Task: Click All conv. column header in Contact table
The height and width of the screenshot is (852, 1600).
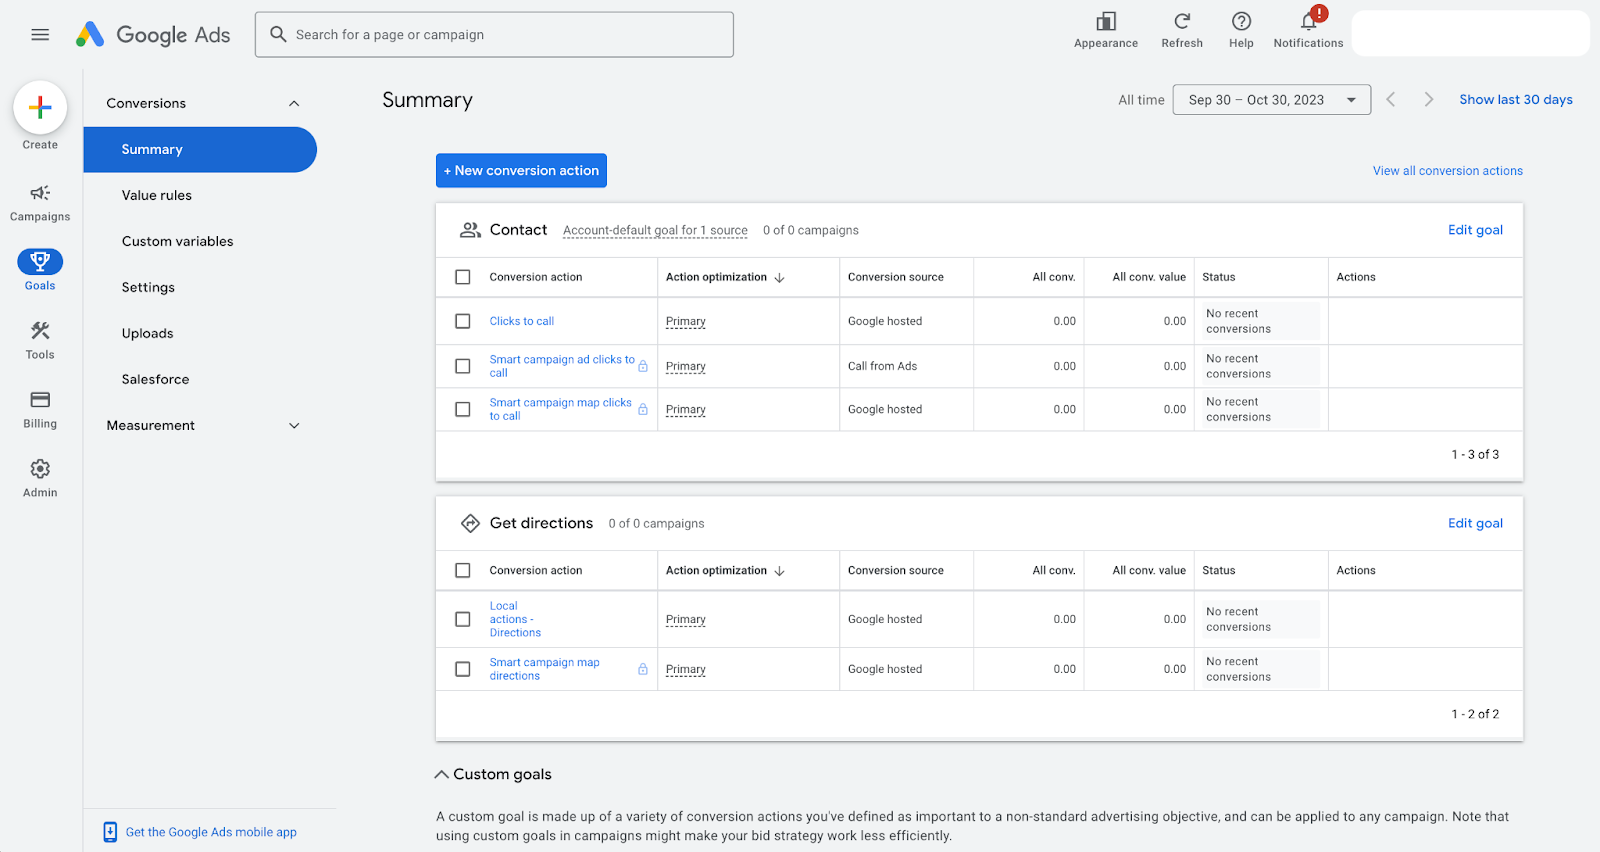Action: 1054,277
